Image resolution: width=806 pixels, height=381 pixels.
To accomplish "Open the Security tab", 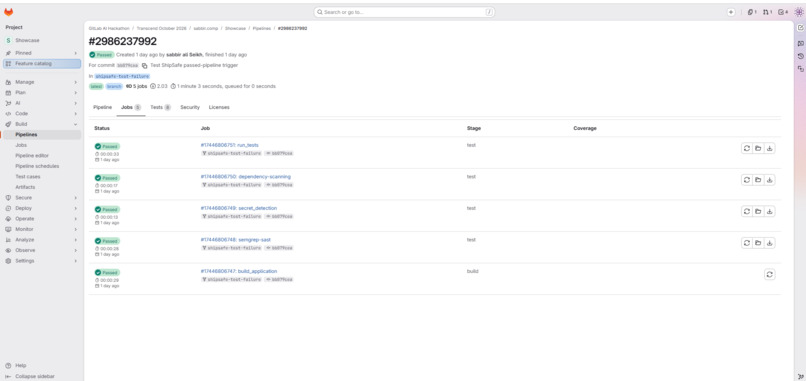I will pyautogui.click(x=190, y=107).
